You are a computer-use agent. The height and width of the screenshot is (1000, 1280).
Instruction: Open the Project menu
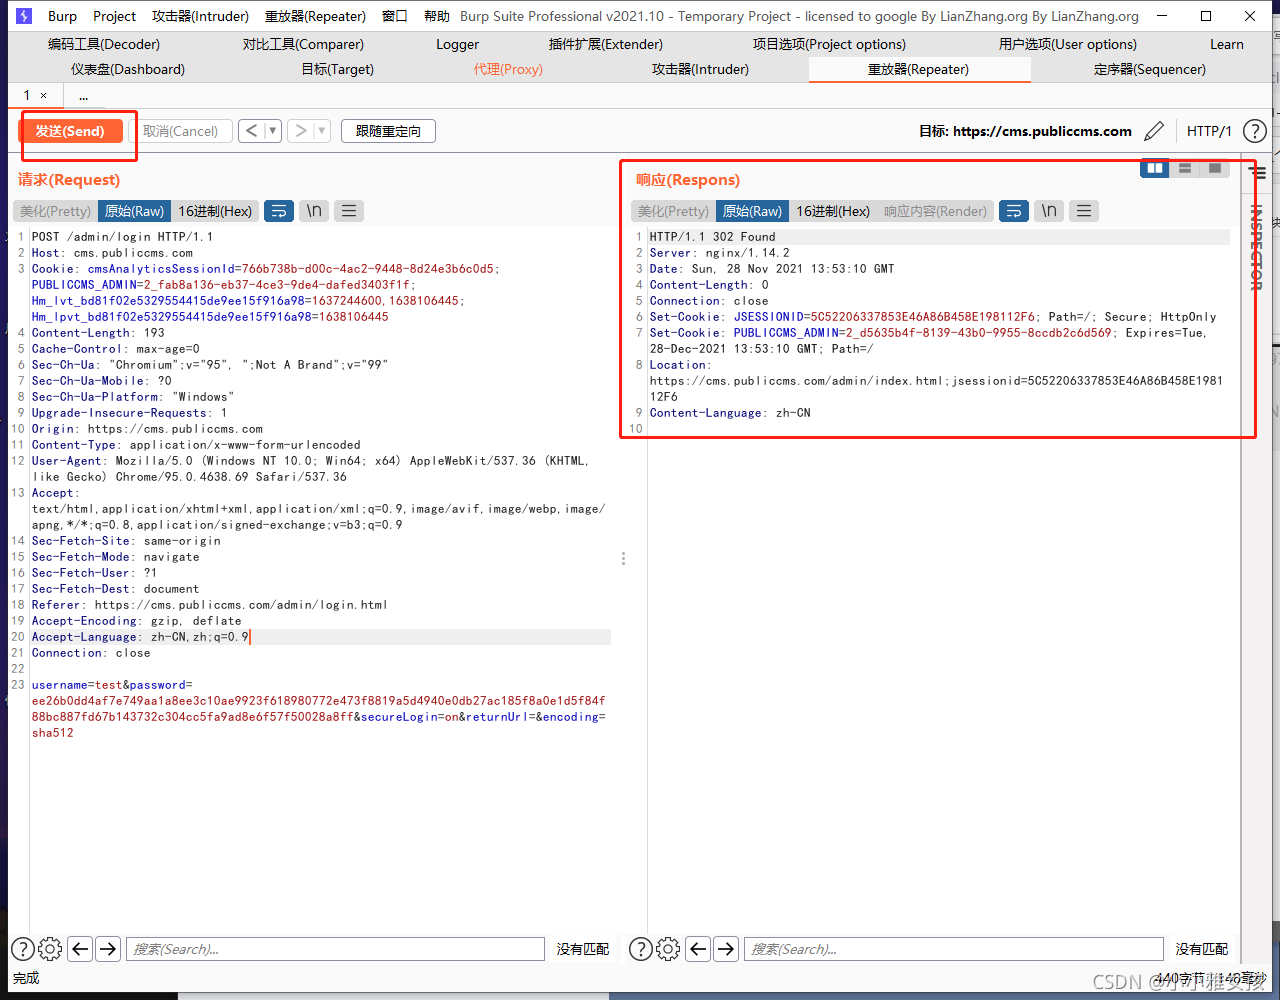pos(114,16)
